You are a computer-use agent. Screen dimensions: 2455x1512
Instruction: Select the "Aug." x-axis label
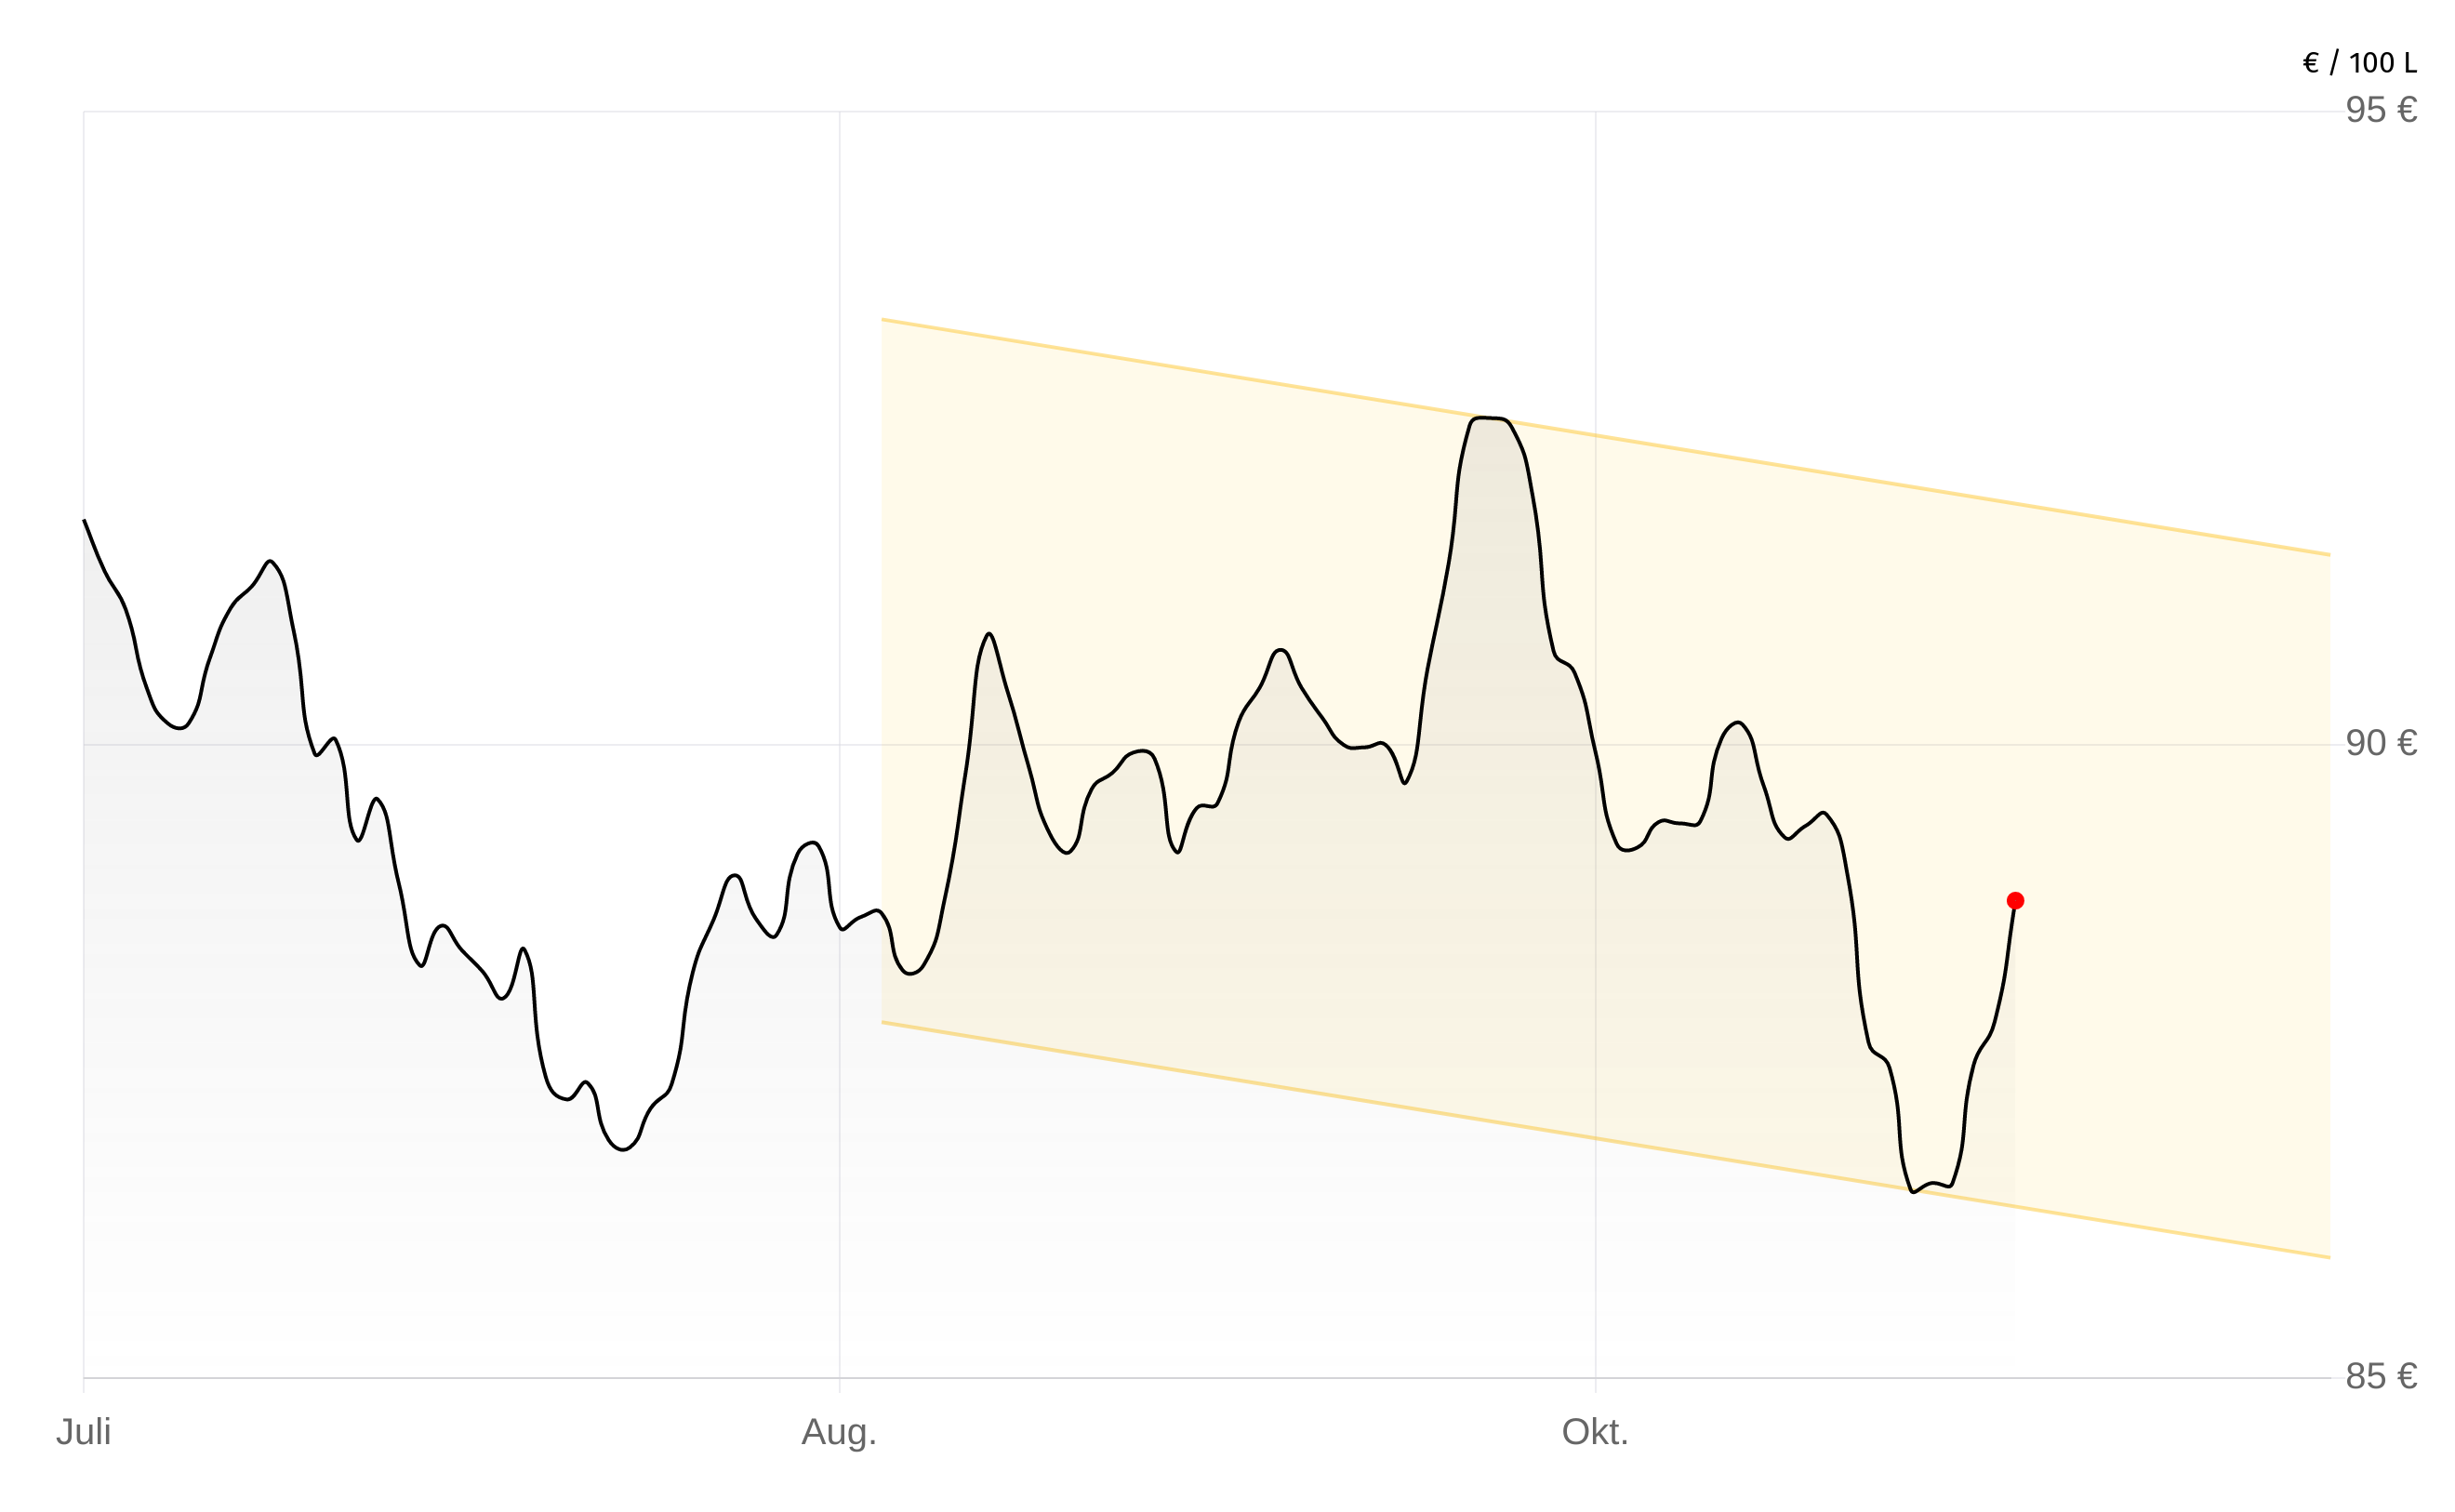pos(838,1432)
